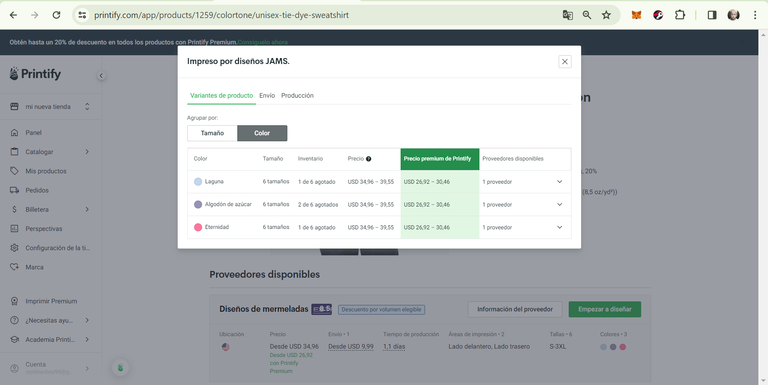Click the site information icon in address bar
The height and width of the screenshot is (385, 768).
[x=82, y=15]
